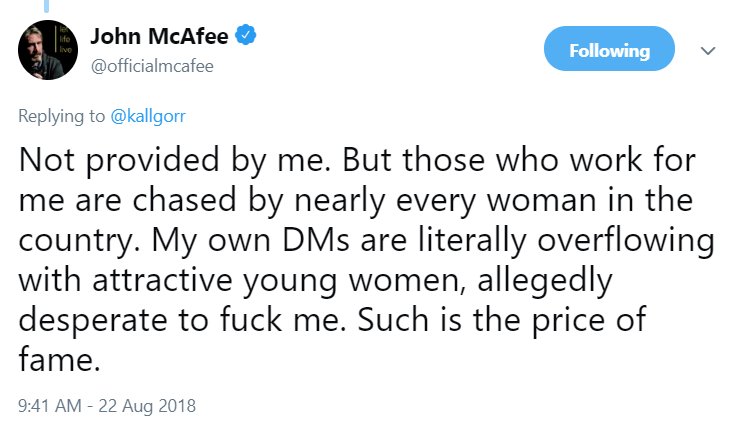Open the @kallgorr profile link
The width and height of the screenshot is (748, 429).
pos(146,115)
